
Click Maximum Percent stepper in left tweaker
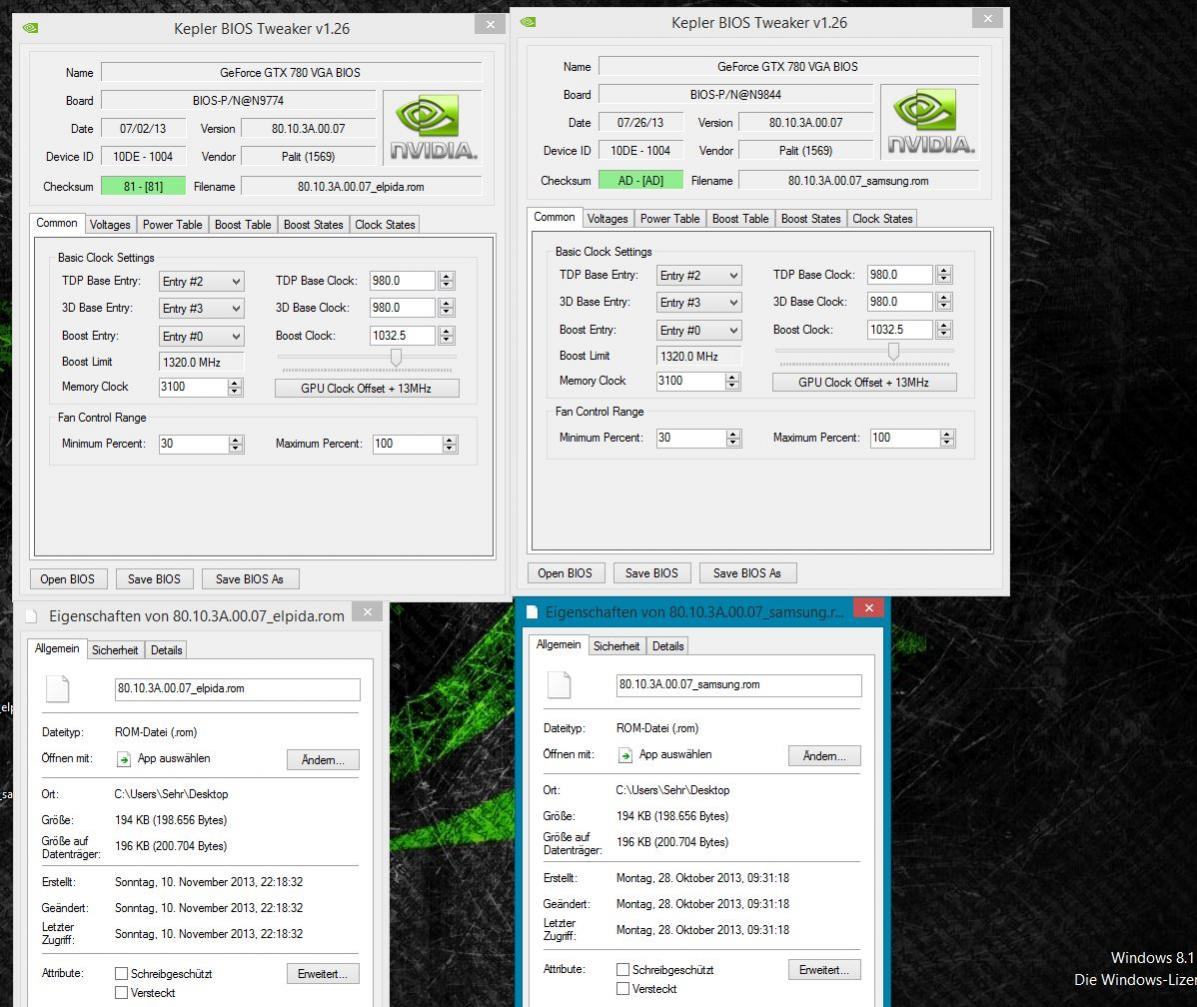pos(450,444)
